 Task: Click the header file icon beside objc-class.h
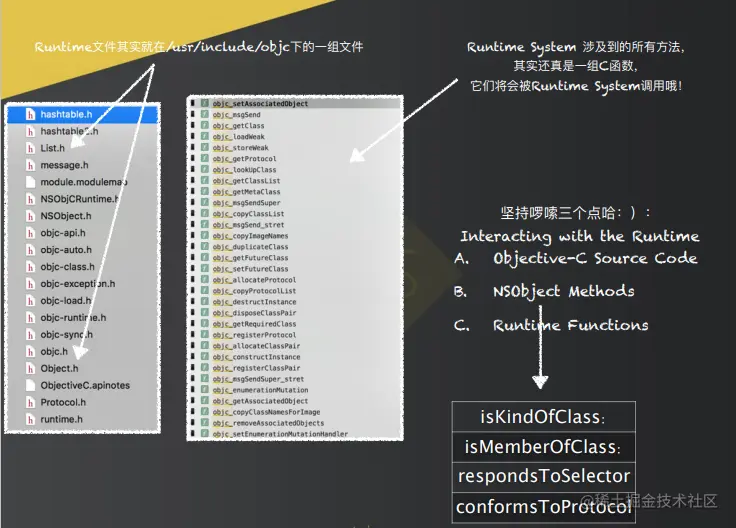point(31,267)
